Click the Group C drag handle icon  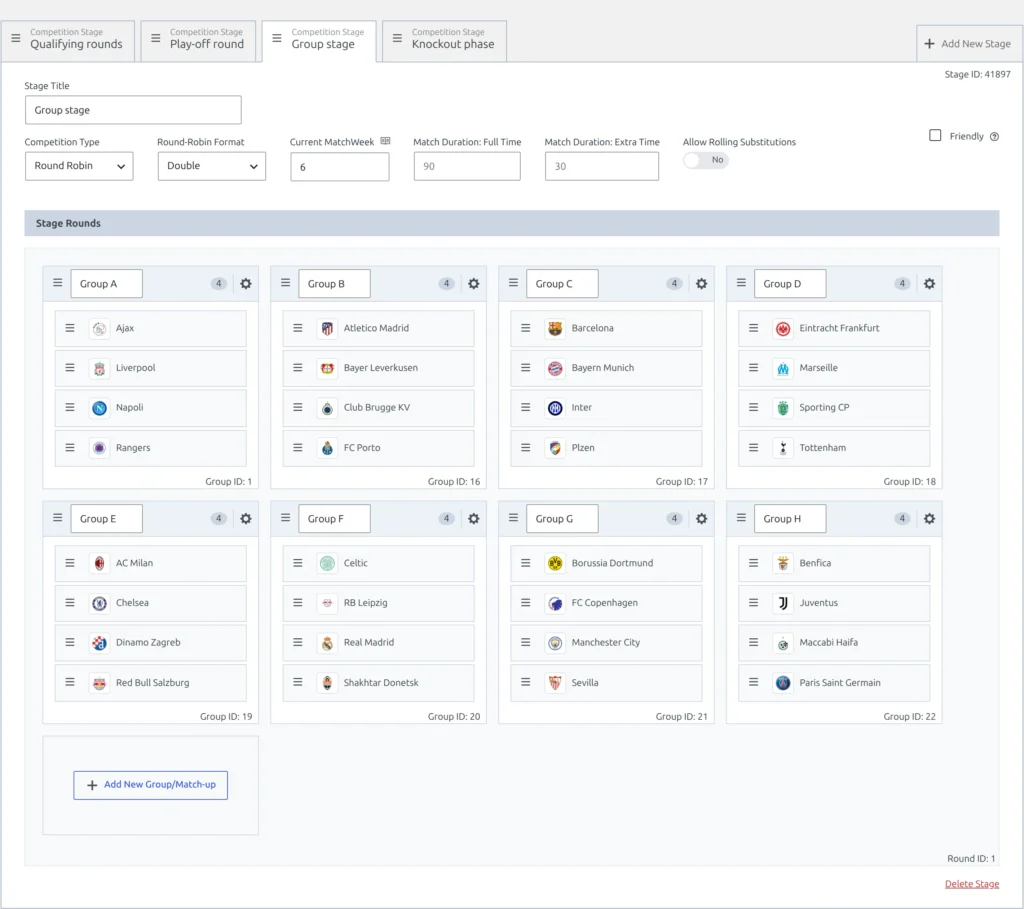pos(513,283)
